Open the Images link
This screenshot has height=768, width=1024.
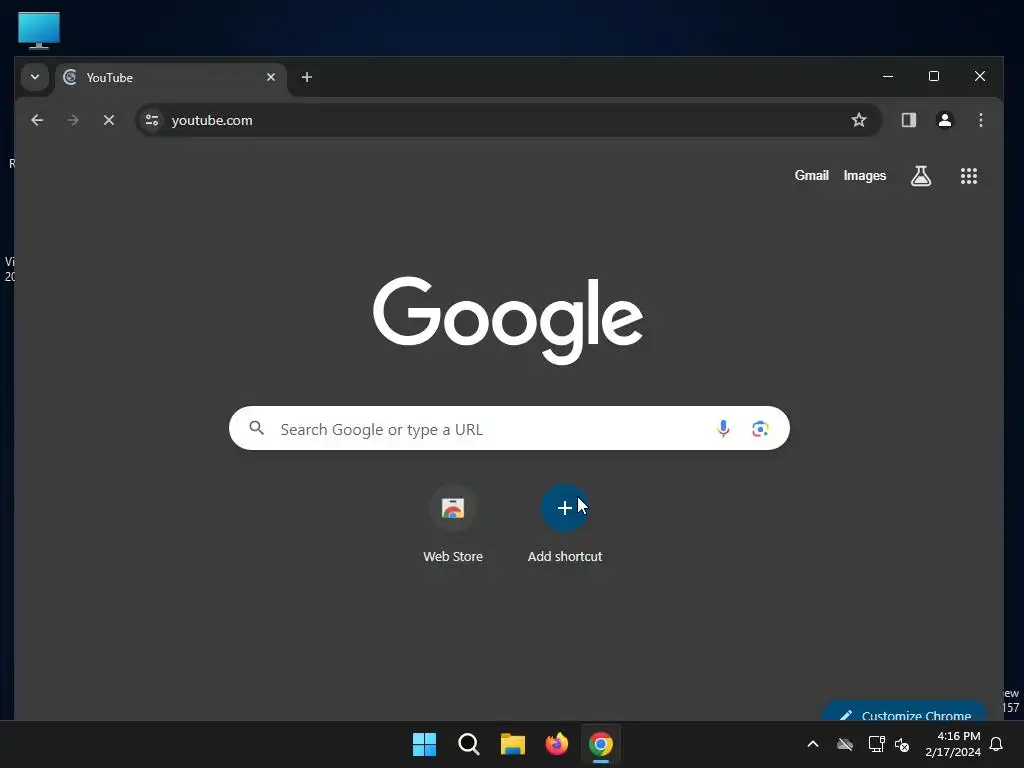(x=864, y=176)
